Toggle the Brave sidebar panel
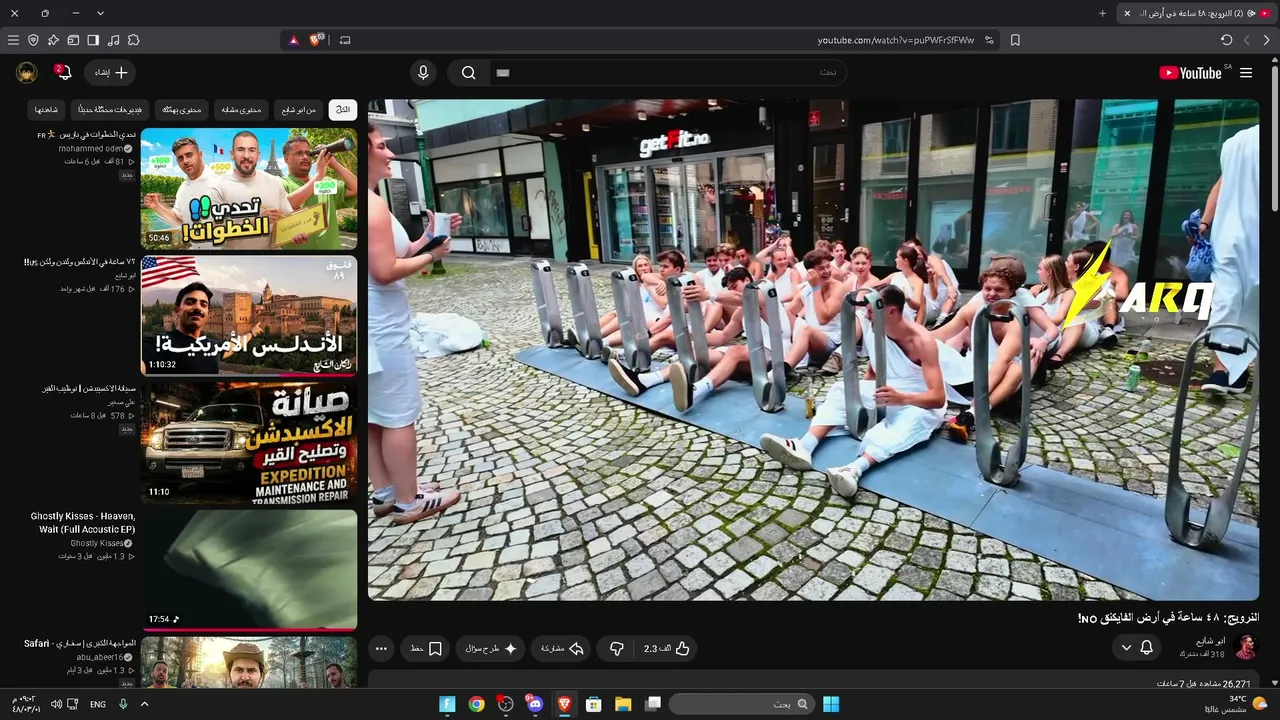The height and width of the screenshot is (720, 1280). click(x=93, y=40)
